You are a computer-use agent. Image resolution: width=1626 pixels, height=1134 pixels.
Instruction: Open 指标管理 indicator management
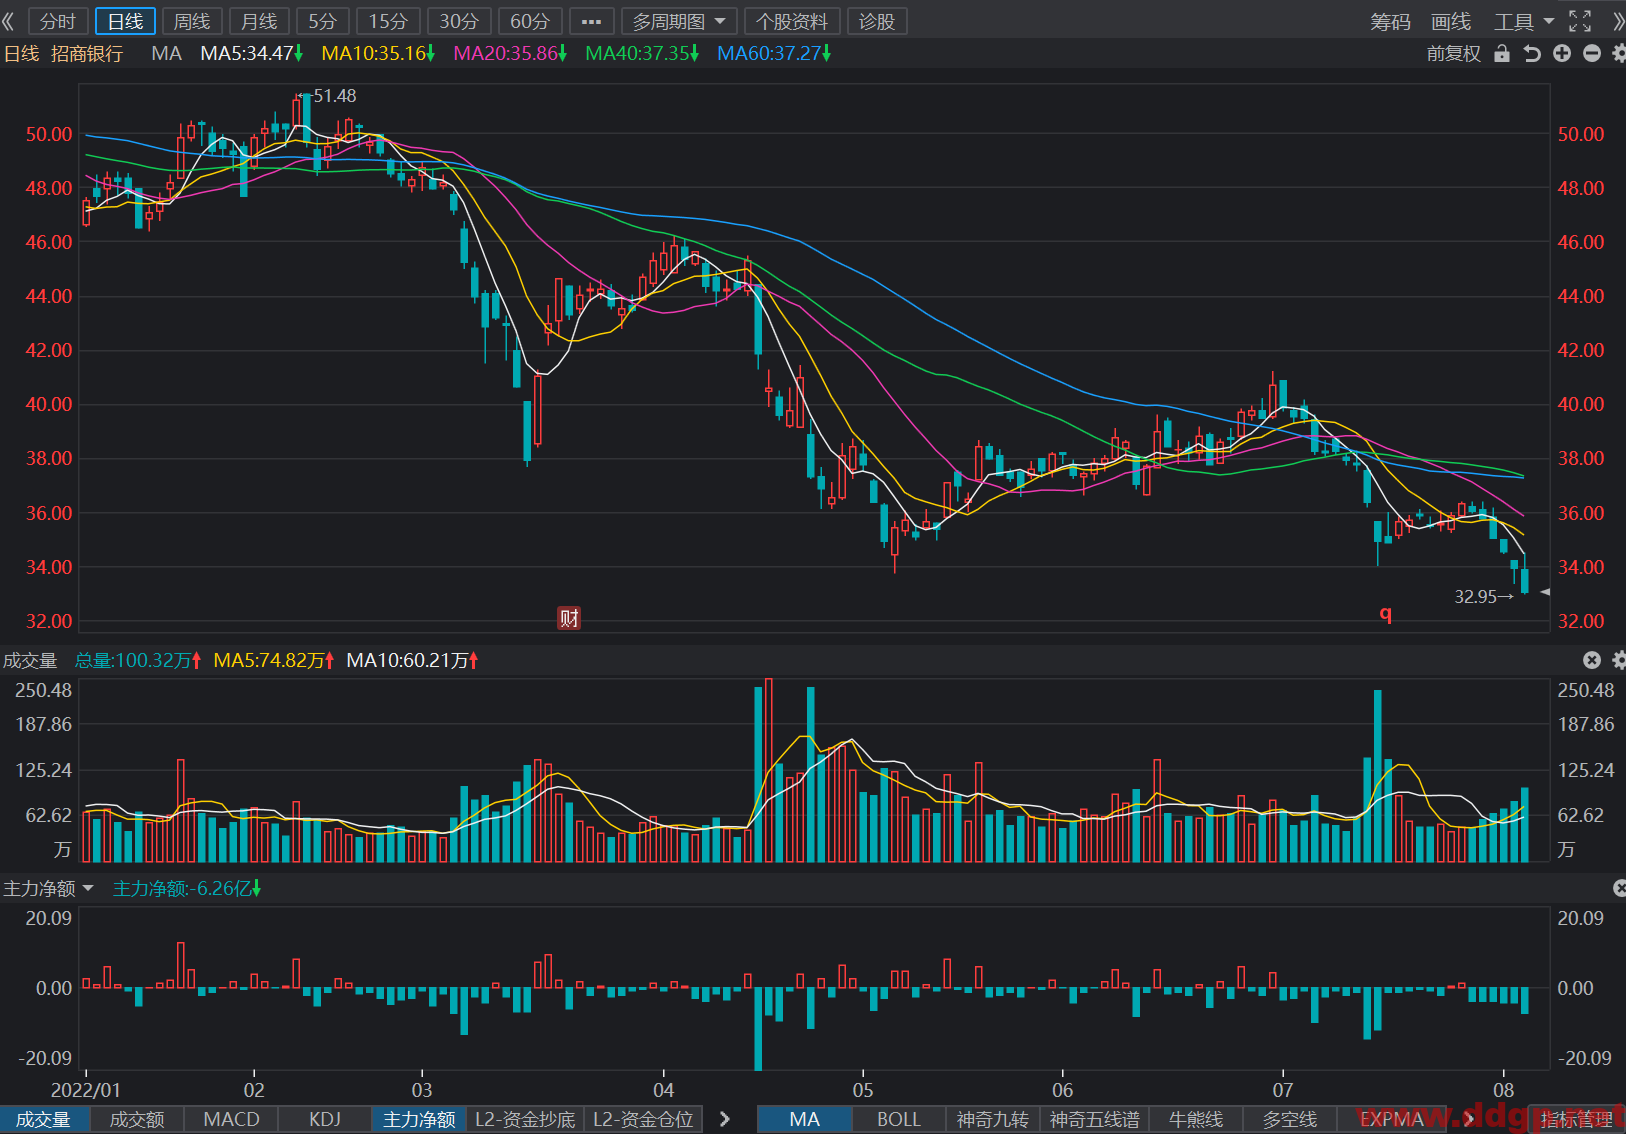coord(1576,1120)
